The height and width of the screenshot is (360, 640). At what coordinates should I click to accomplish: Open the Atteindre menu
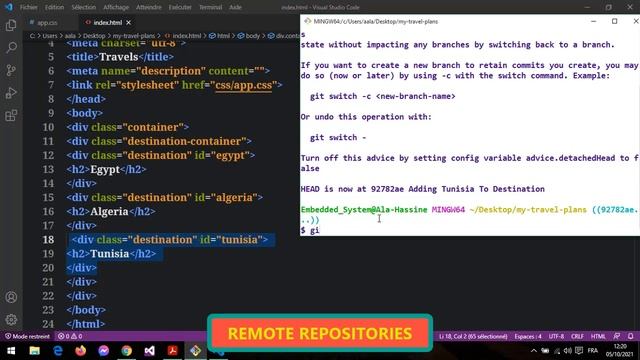coord(149,7)
